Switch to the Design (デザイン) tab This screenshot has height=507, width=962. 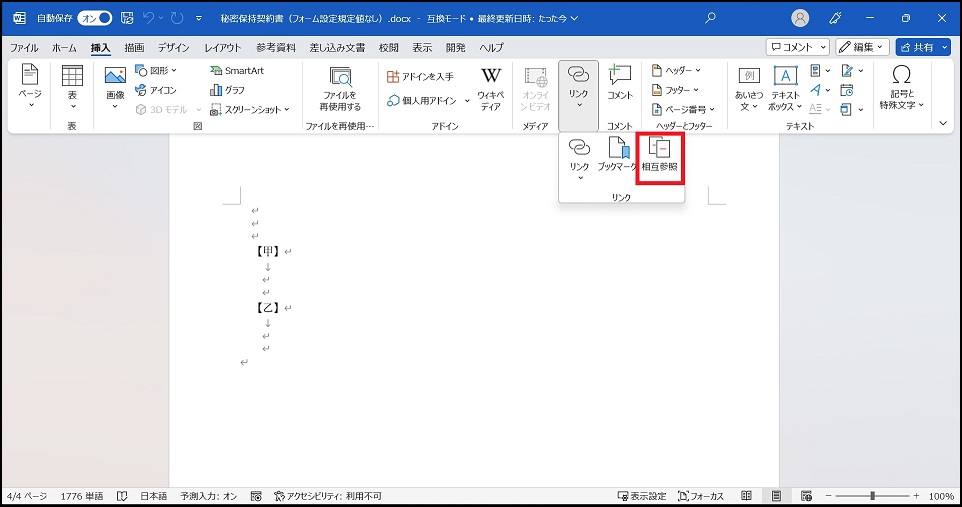pos(174,47)
